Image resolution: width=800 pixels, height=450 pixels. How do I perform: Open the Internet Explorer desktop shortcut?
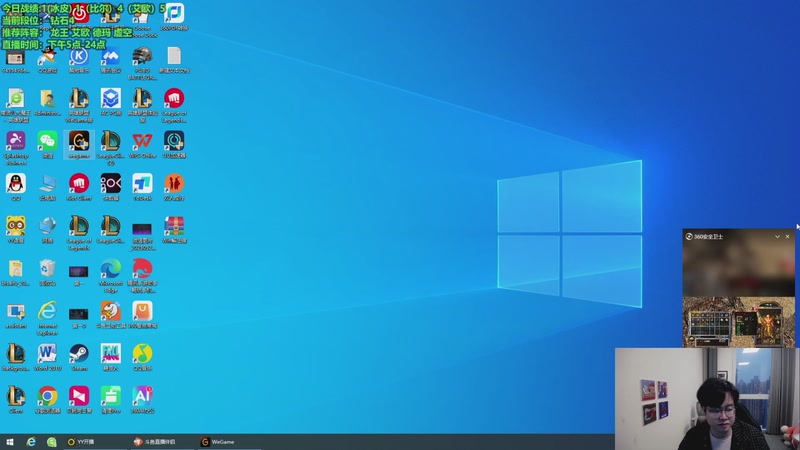[x=47, y=311]
